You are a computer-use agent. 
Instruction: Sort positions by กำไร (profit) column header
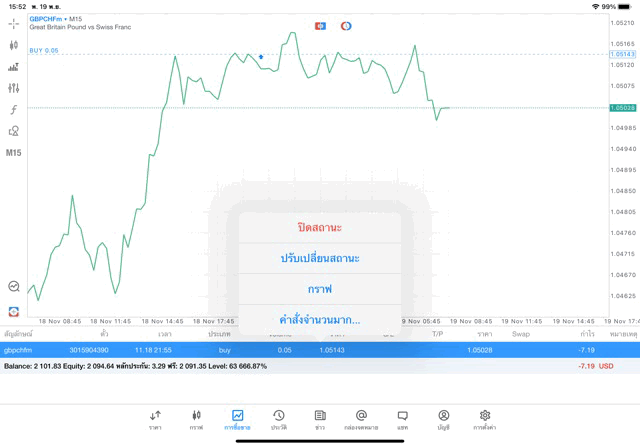[587, 334]
